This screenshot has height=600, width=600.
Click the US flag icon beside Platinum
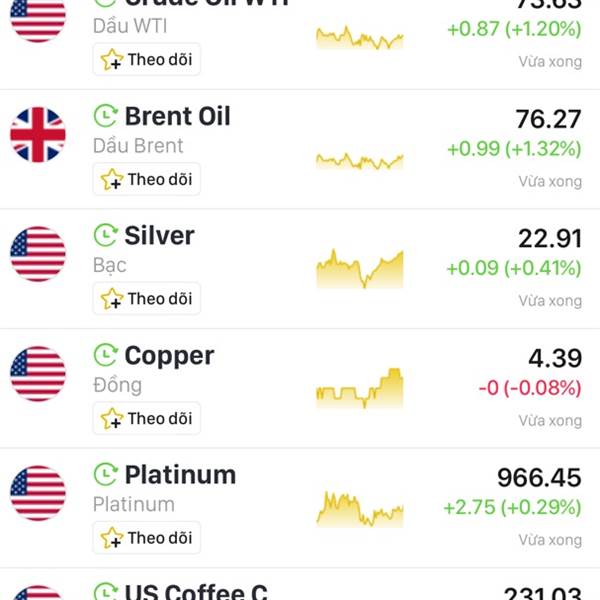38,493
